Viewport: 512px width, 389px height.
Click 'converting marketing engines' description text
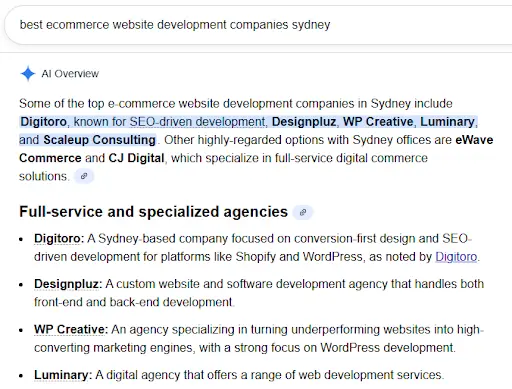pos(113,348)
